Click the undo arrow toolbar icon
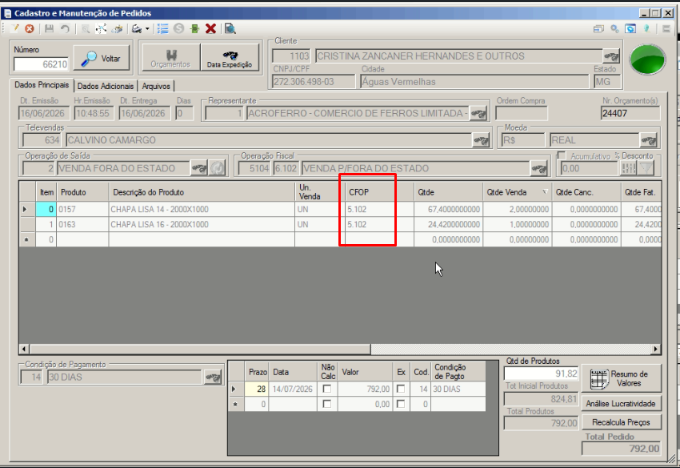This screenshot has height=468, width=680. 65,29
